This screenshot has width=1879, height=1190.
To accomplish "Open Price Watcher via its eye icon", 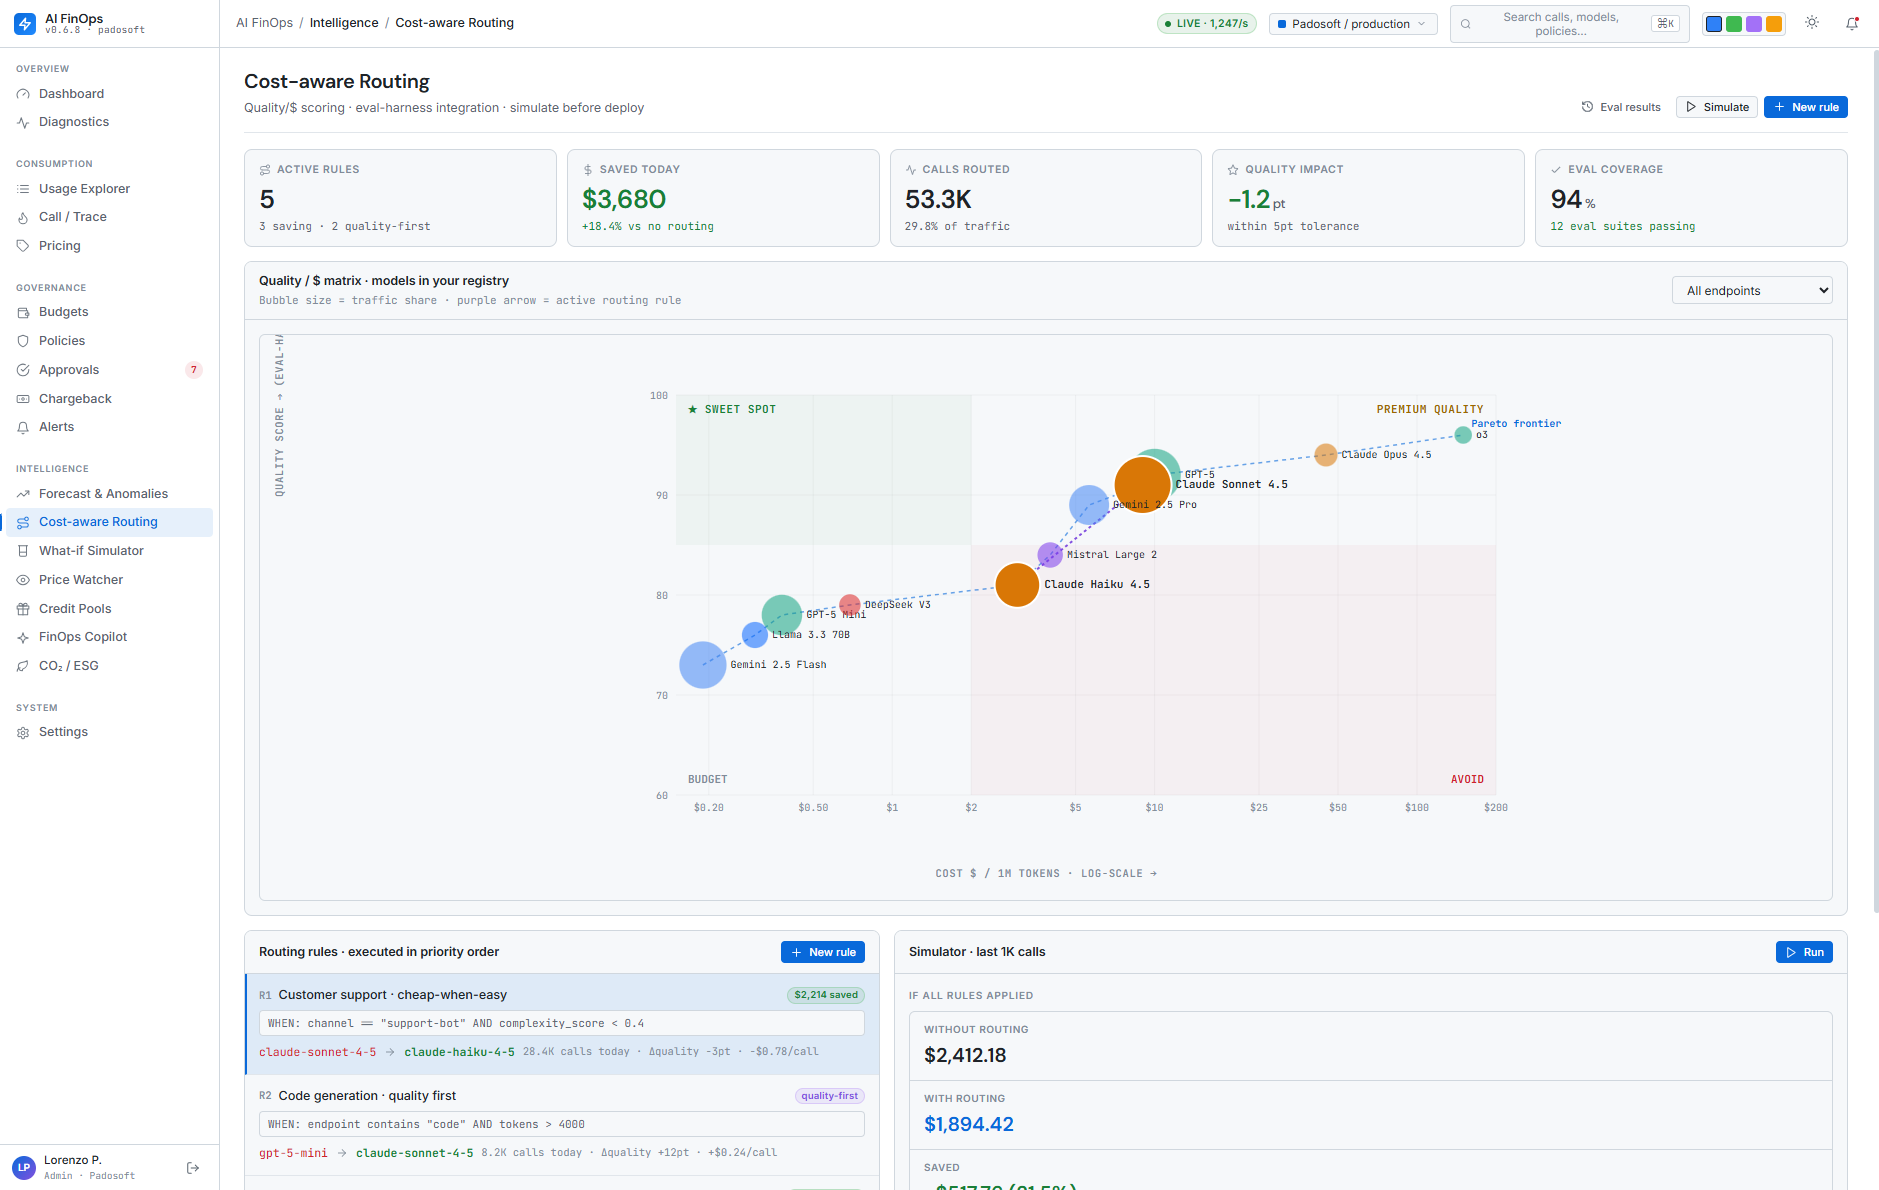I will click(23, 580).
